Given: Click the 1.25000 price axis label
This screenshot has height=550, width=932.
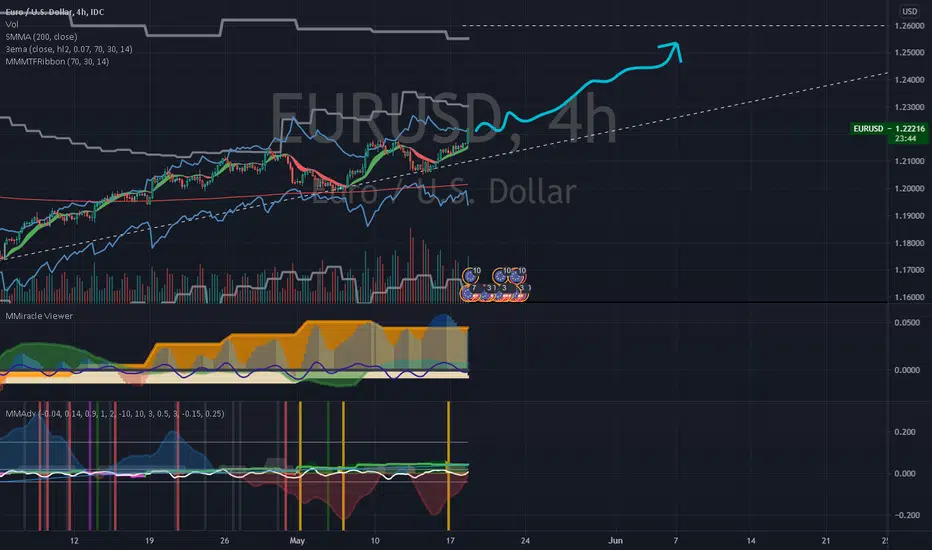Looking at the screenshot, I should [x=909, y=52].
